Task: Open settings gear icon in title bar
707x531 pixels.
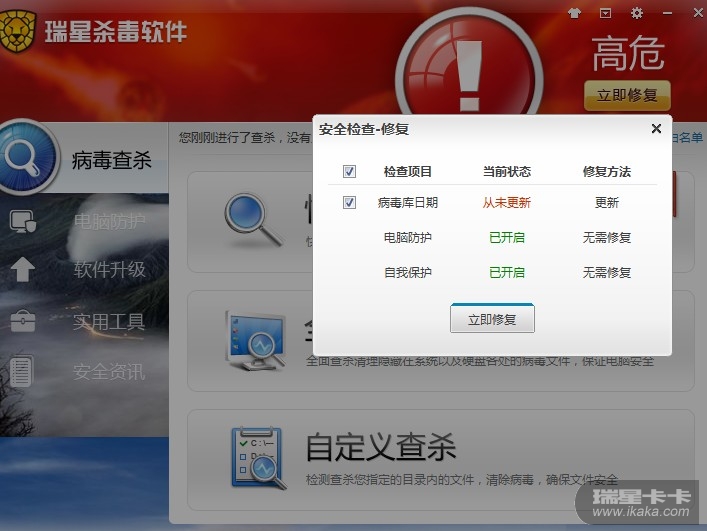Action: click(636, 13)
